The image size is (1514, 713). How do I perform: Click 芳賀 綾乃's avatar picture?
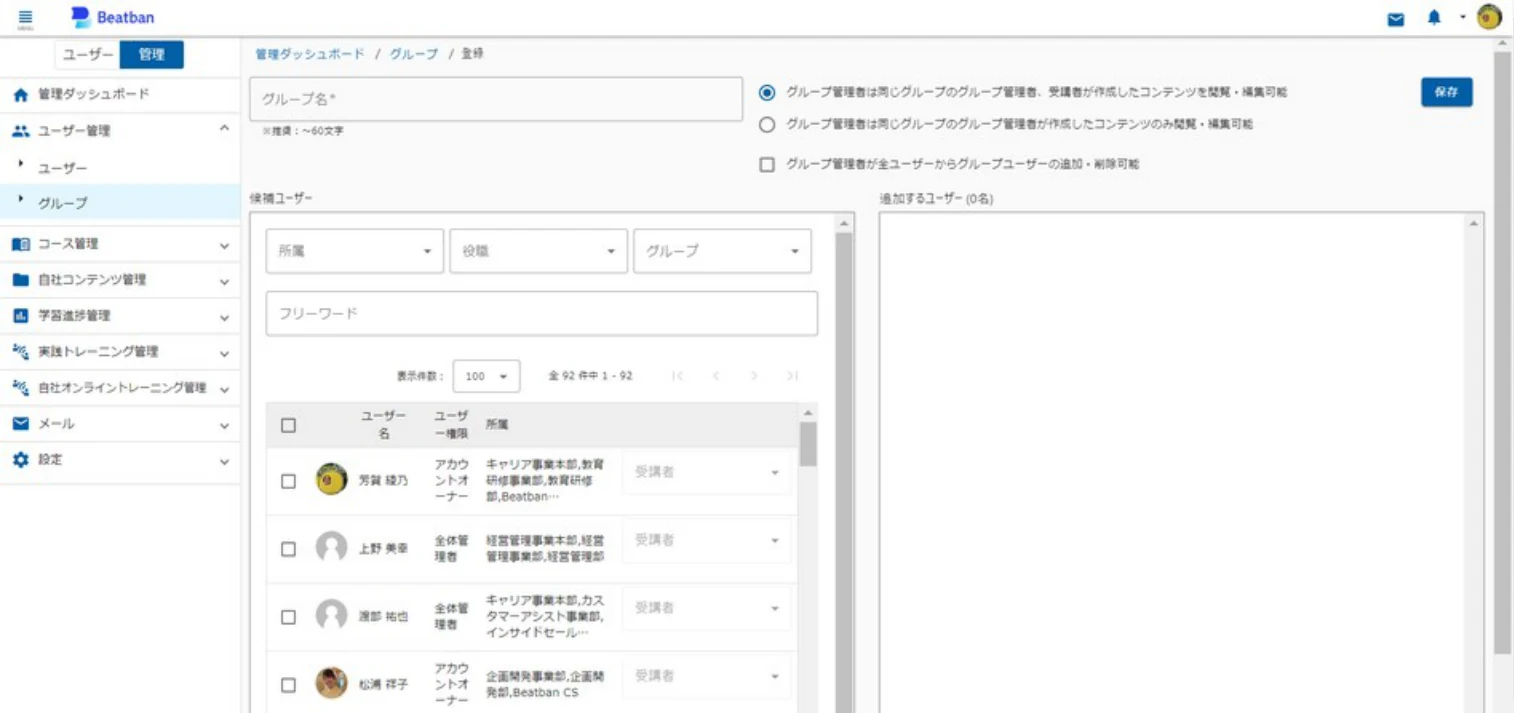(332, 479)
